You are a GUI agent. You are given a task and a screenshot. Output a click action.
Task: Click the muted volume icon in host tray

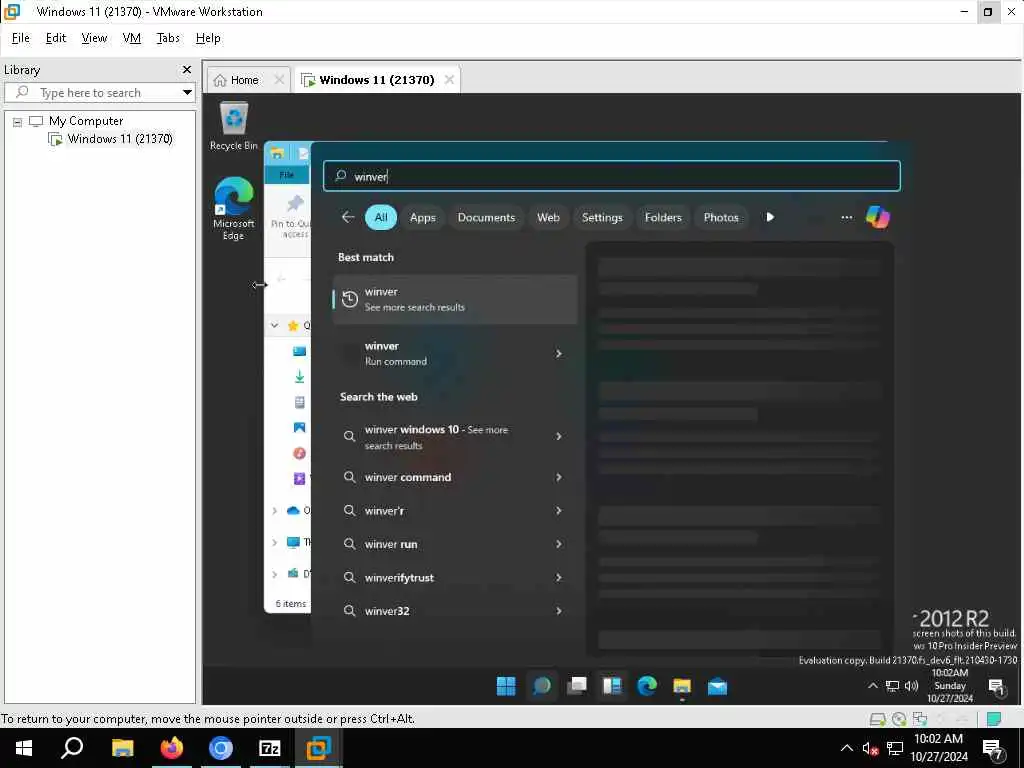coord(870,748)
